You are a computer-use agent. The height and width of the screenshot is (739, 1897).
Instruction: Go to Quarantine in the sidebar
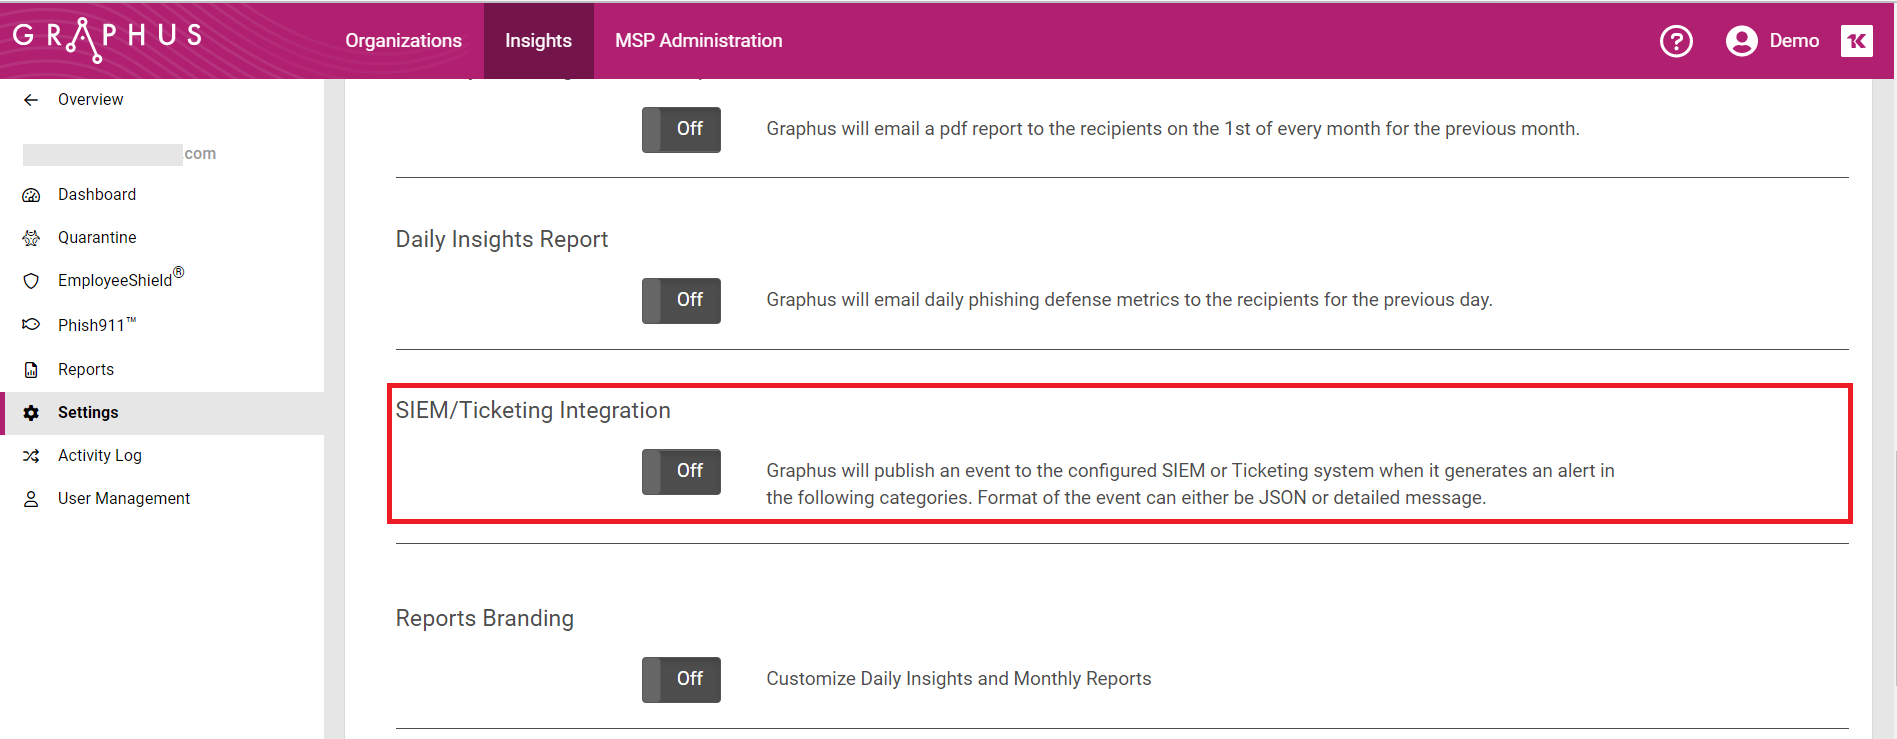pos(97,238)
